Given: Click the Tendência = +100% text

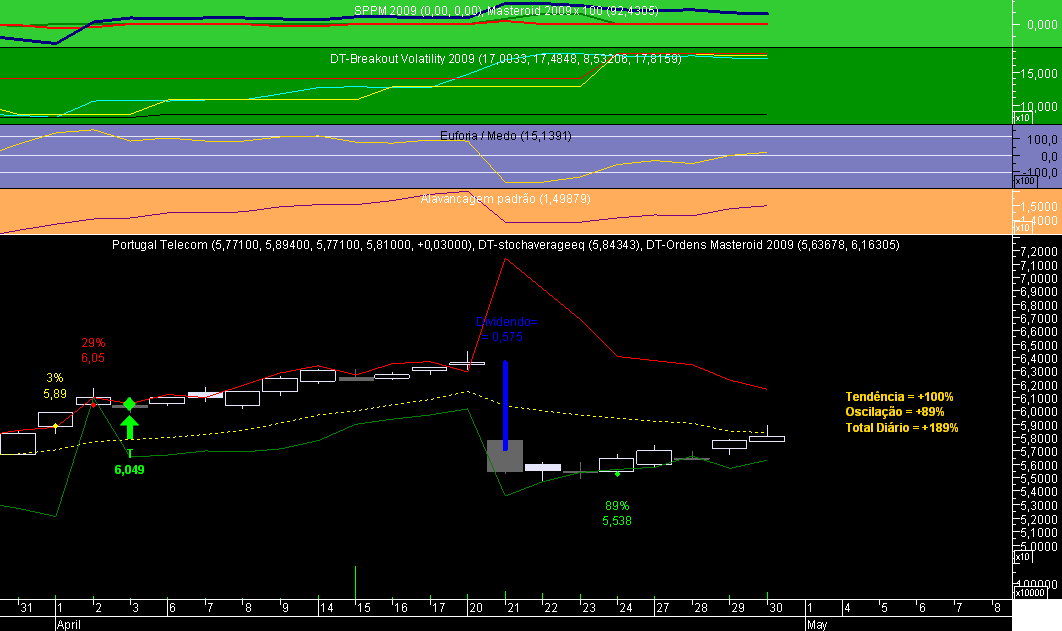Looking at the screenshot, I should (x=899, y=397).
